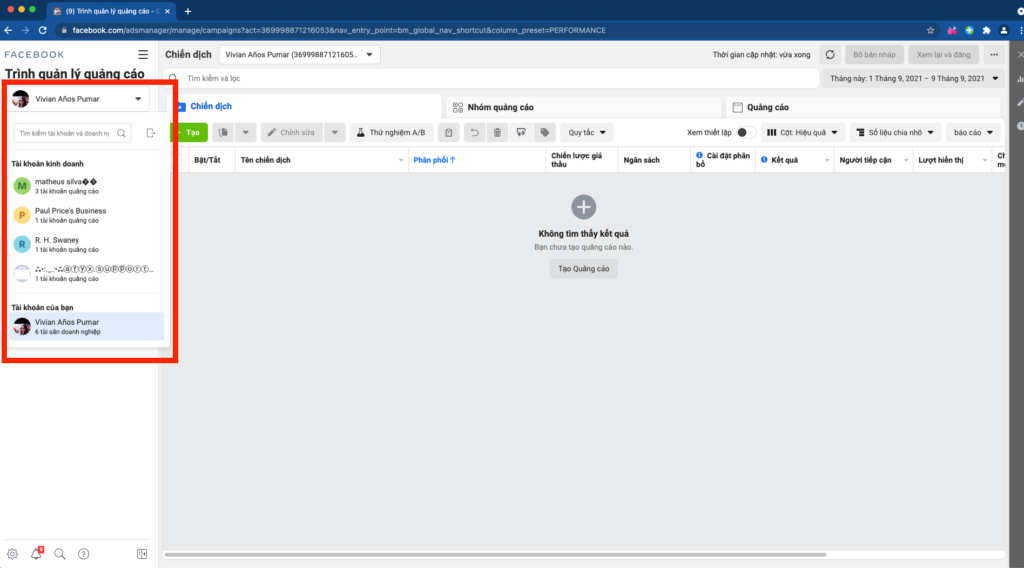Viewport: 1024px width, 568px height.
Task: Click the collapse sidebar panel icon
Action: click(142, 554)
